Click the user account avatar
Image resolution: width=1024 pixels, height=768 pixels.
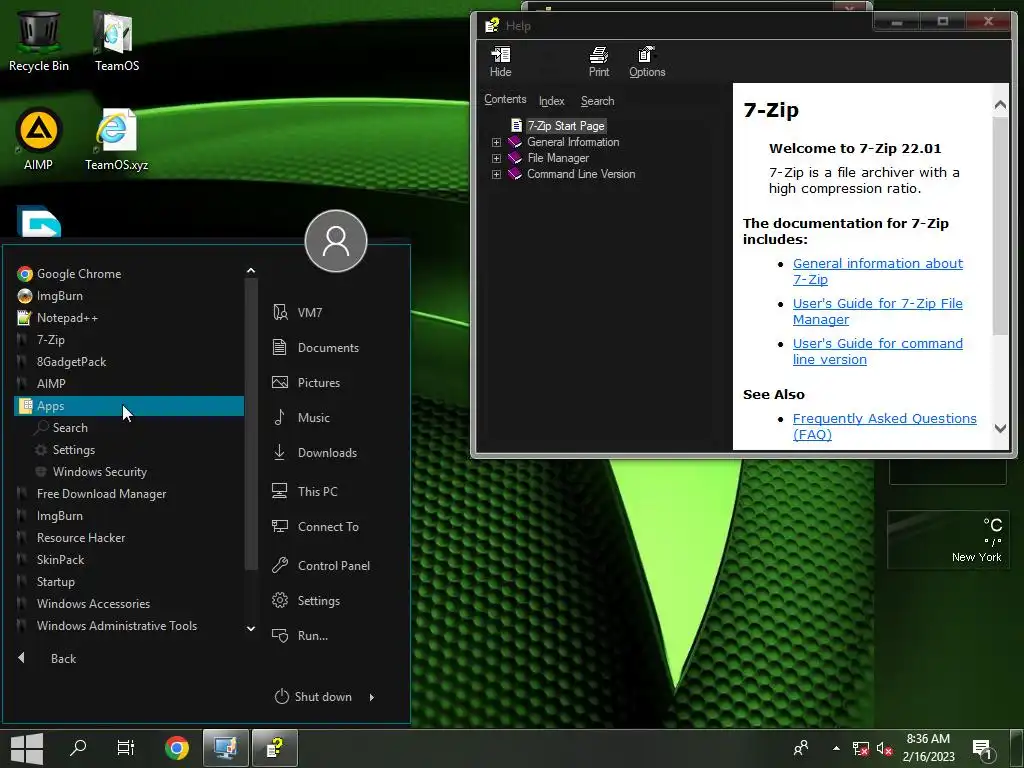(336, 240)
